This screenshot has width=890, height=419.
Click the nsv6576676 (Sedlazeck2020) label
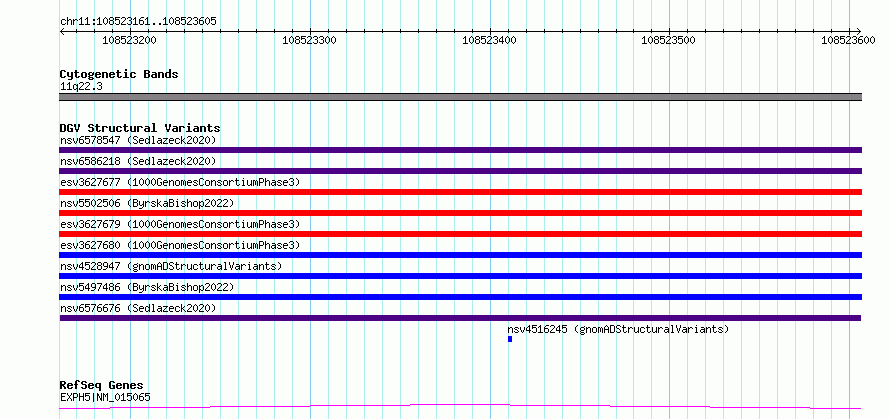click(138, 308)
